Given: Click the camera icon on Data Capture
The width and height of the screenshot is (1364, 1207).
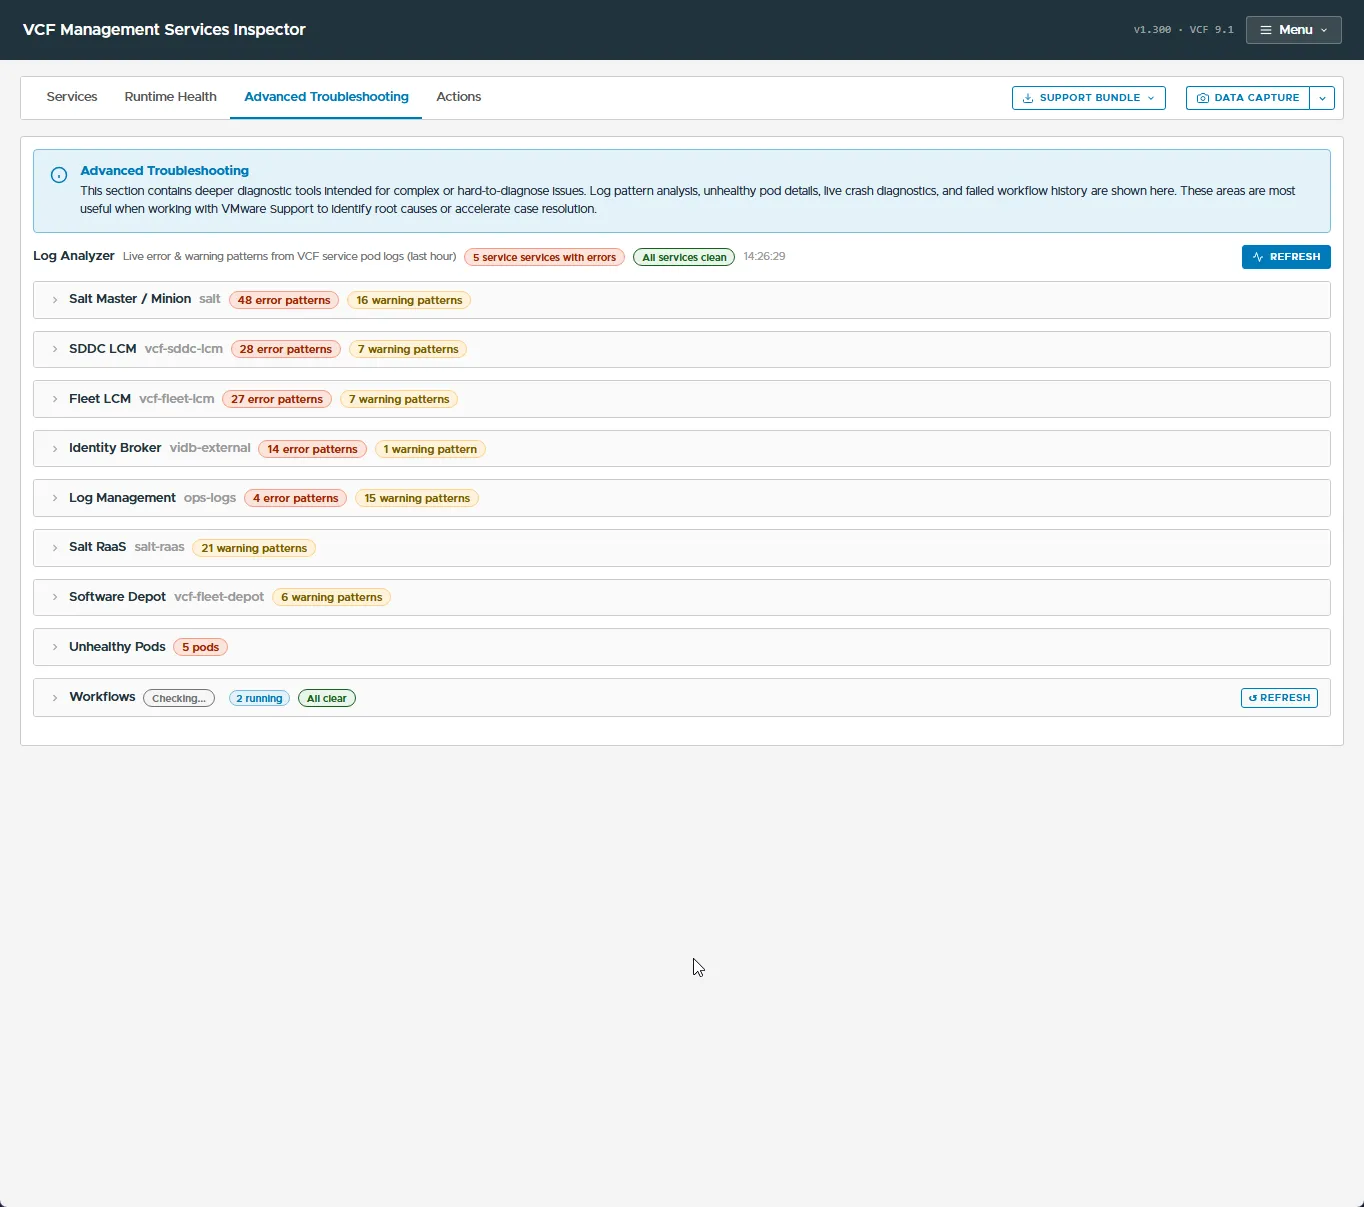Looking at the screenshot, I should click(x=1203, y=98).
